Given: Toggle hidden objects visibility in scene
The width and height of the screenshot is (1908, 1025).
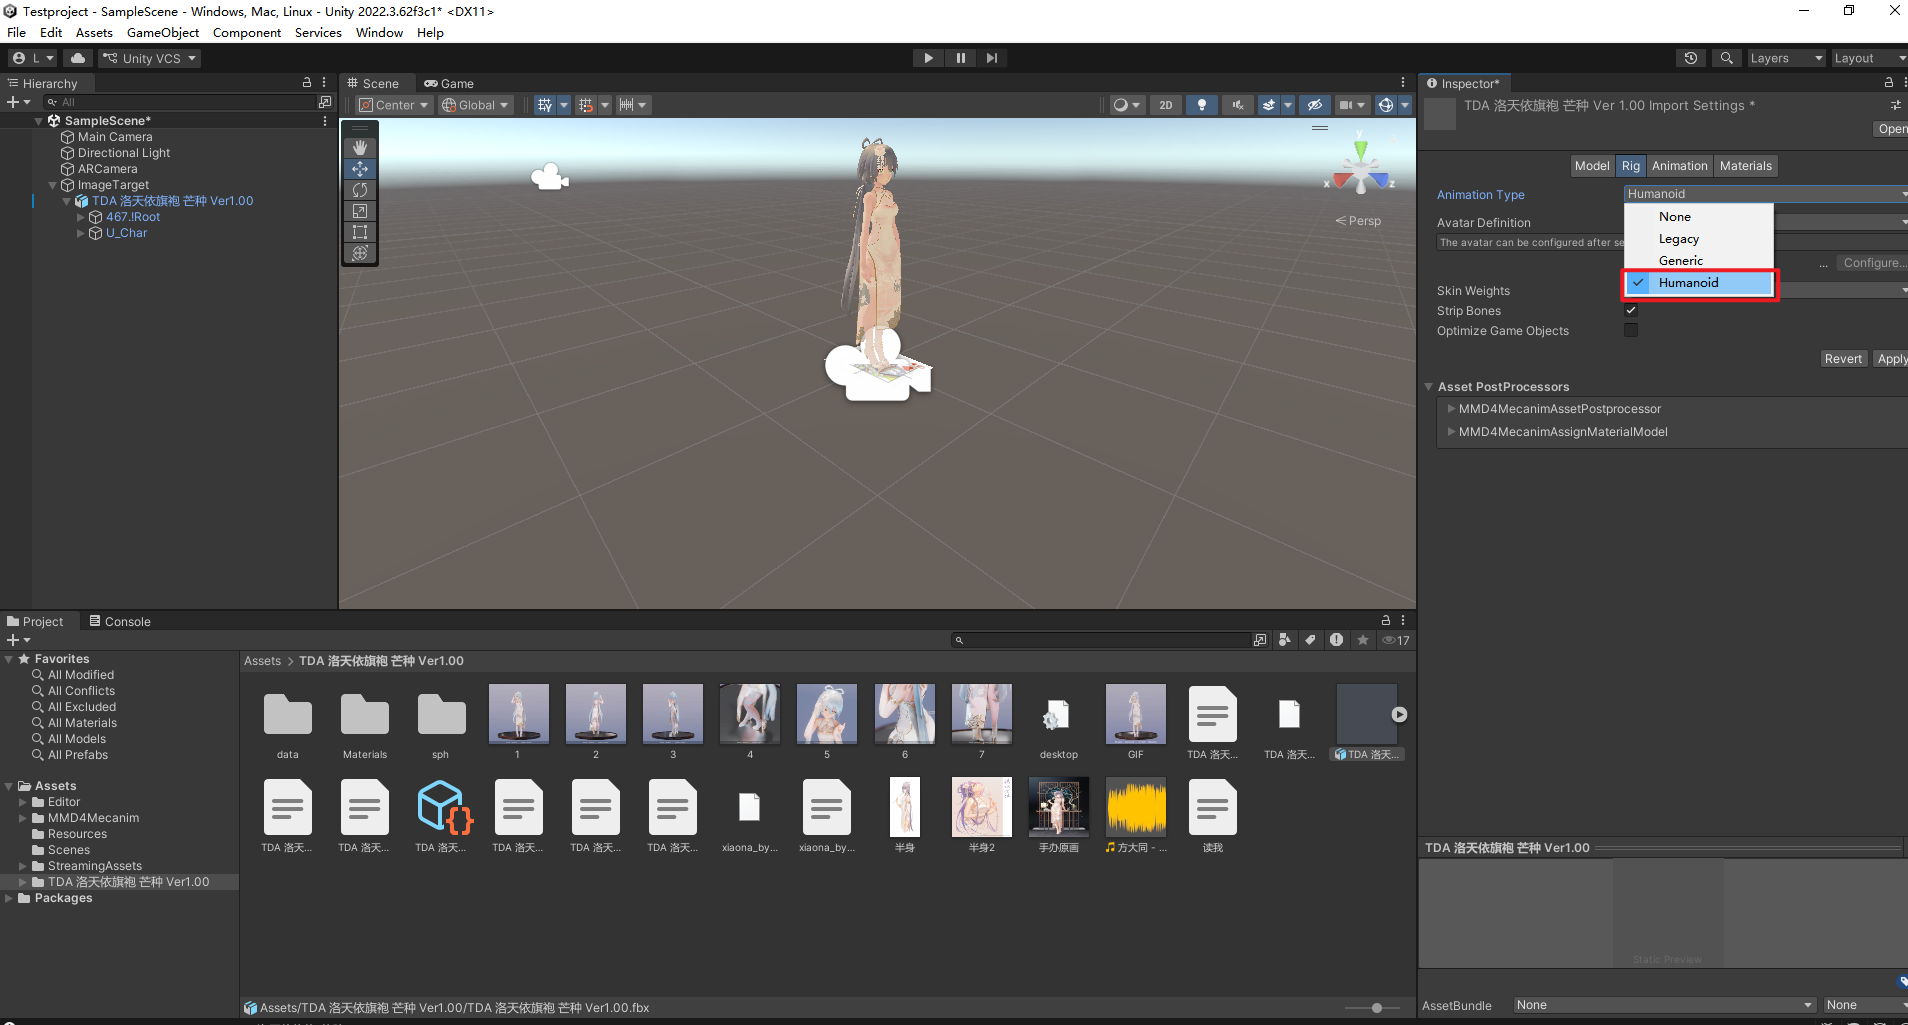Looking at the screenshot, I should tap(1315, 105).
